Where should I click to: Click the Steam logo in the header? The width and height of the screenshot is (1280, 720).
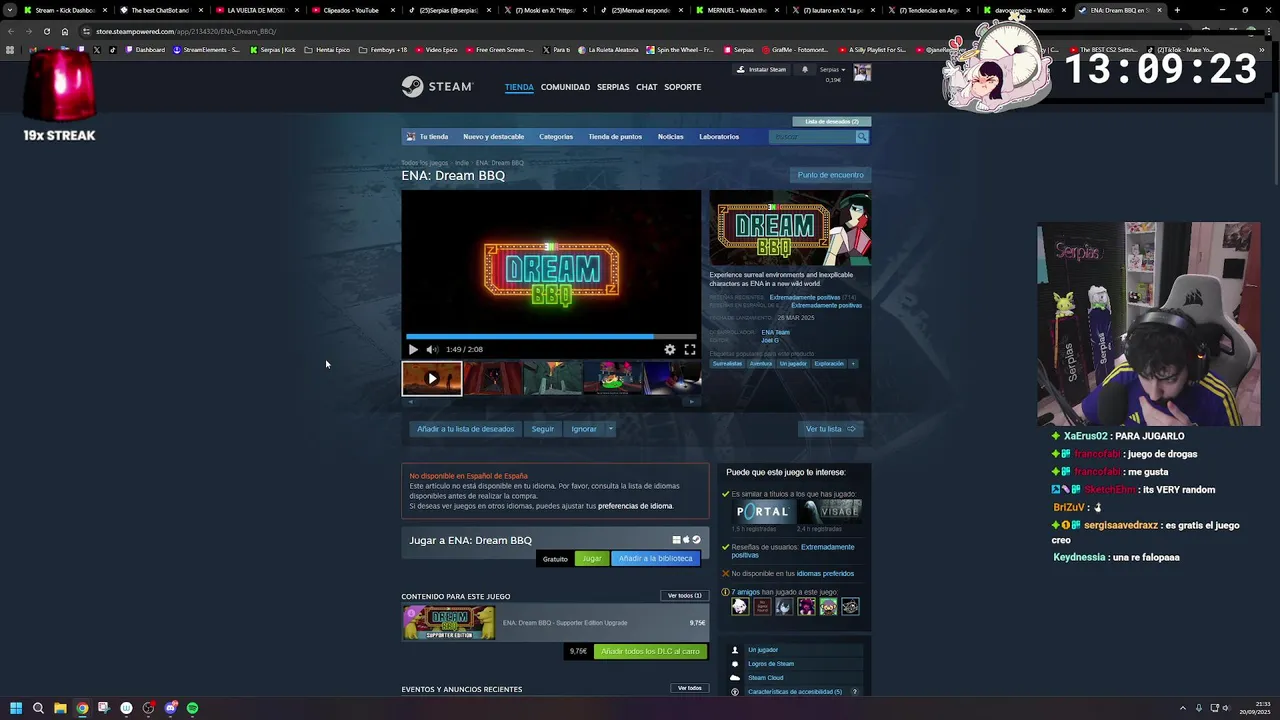click(437, 87)
